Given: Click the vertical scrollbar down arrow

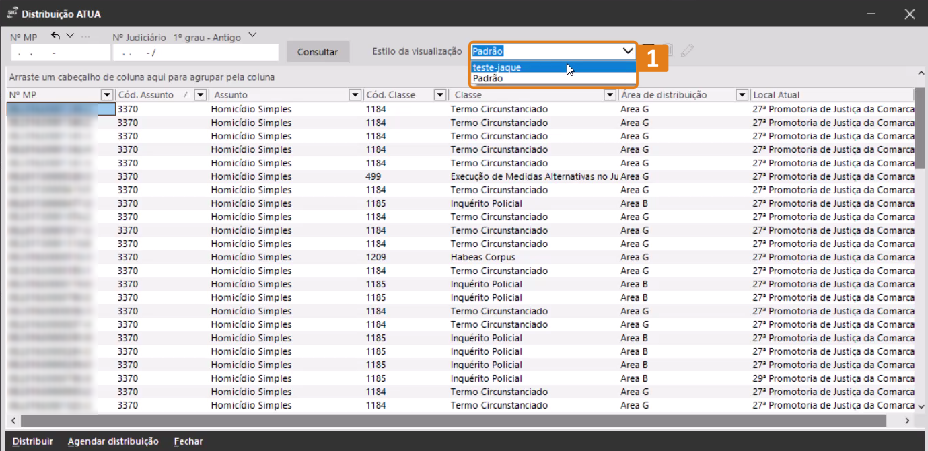Looking at the screenshot, I should point(920,407).
